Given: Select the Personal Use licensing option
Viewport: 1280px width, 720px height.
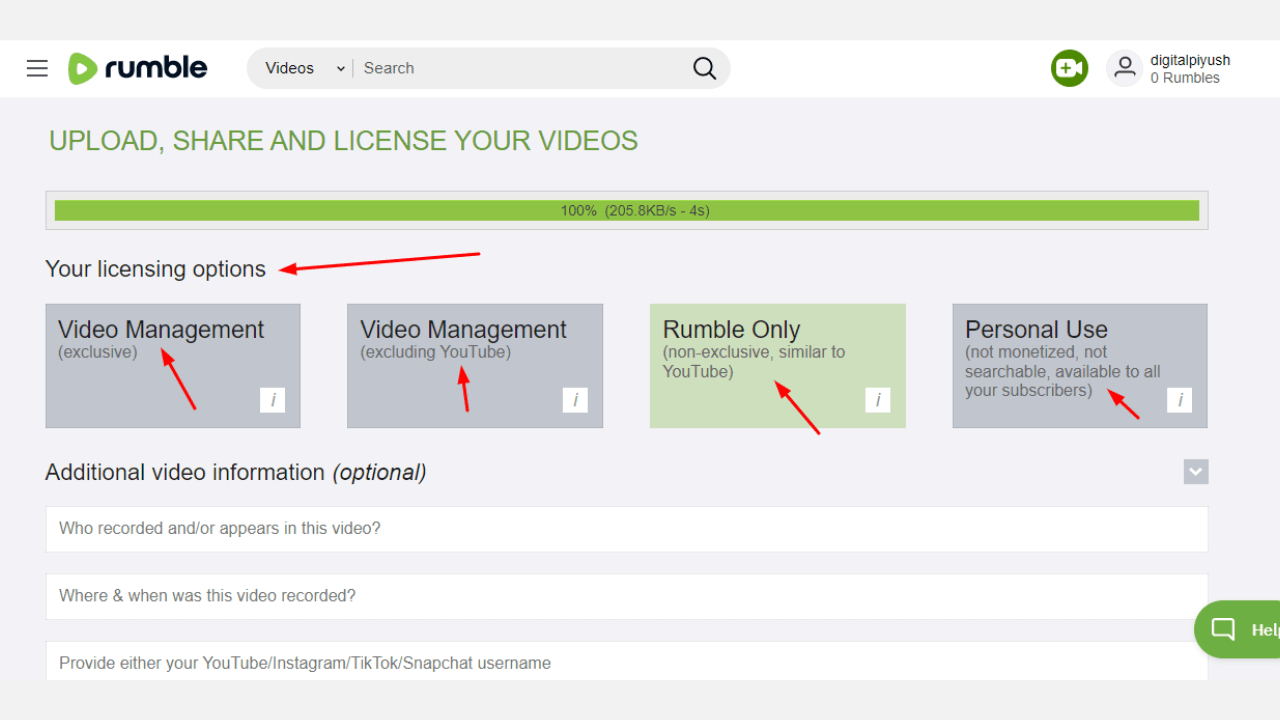Looking at the screenshot, I should coord(1080,366).
